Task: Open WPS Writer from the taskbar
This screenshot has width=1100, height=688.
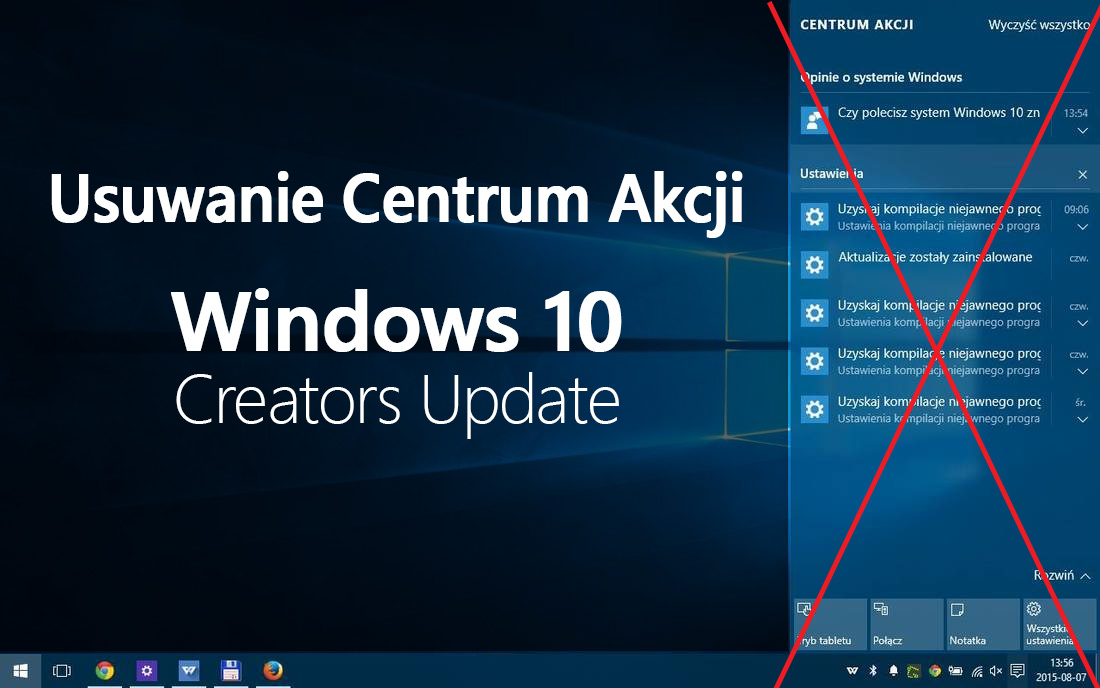Action: [x=189, y=671]
